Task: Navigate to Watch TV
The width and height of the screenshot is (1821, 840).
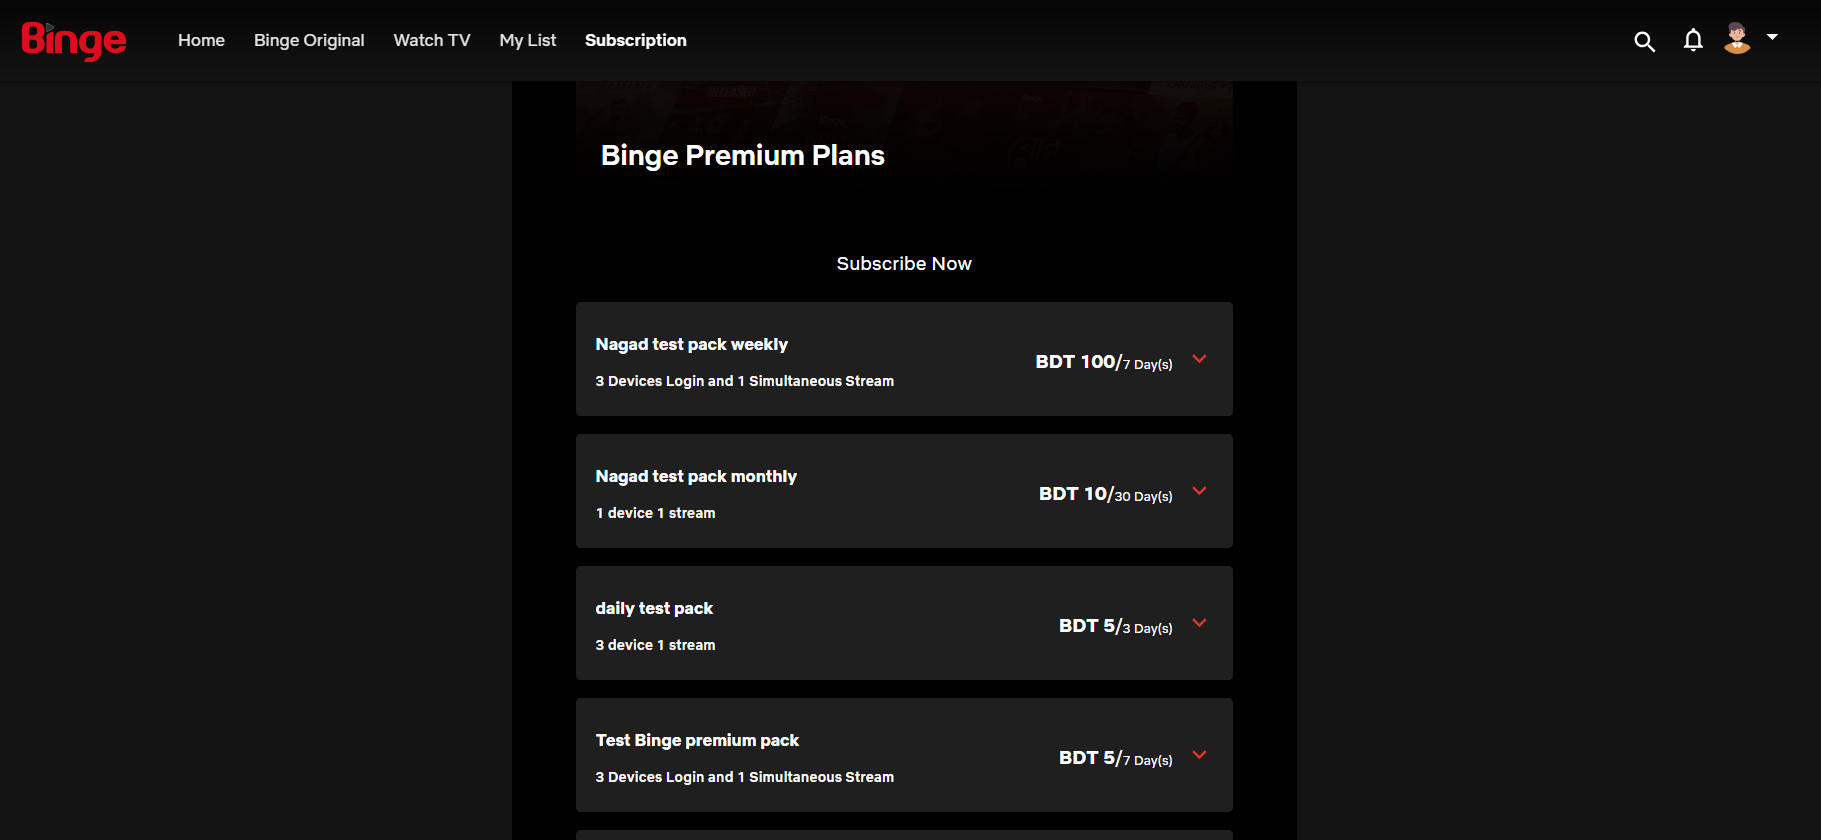Action: [x=432, y=40]
